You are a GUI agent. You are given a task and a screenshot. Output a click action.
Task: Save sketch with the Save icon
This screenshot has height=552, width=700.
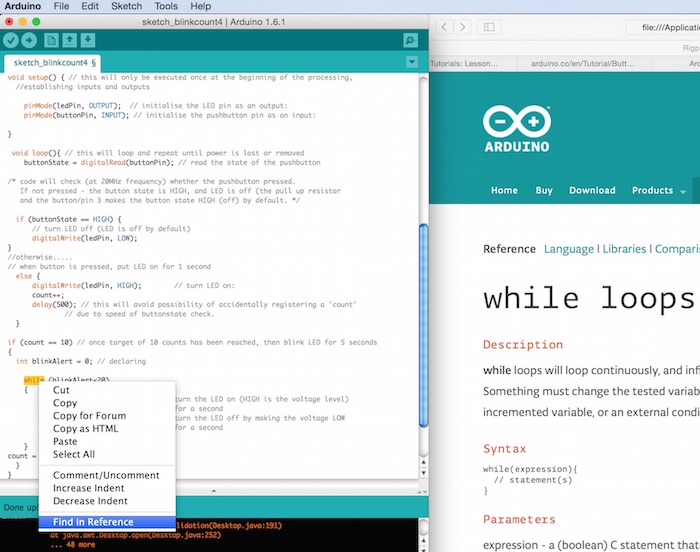point(88,41)
